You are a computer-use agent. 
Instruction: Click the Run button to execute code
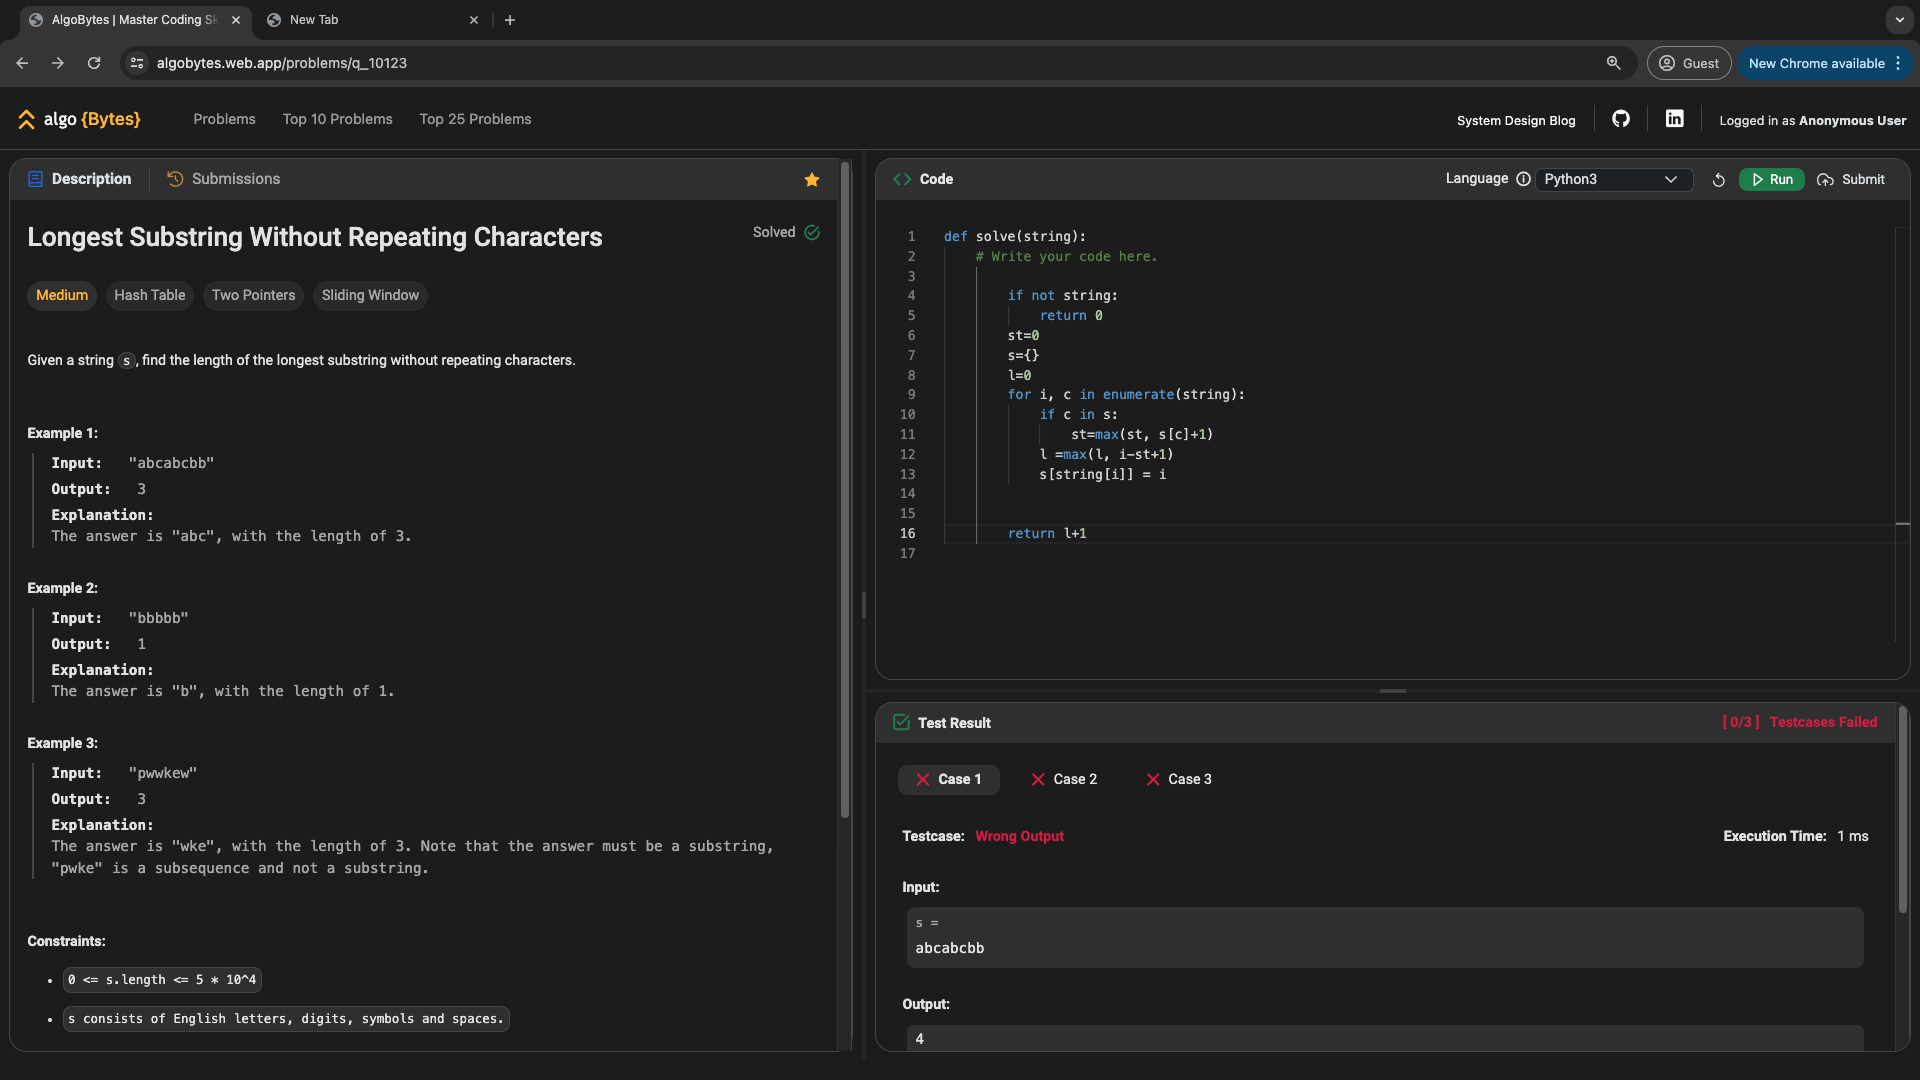click(x=1771, y=179)
